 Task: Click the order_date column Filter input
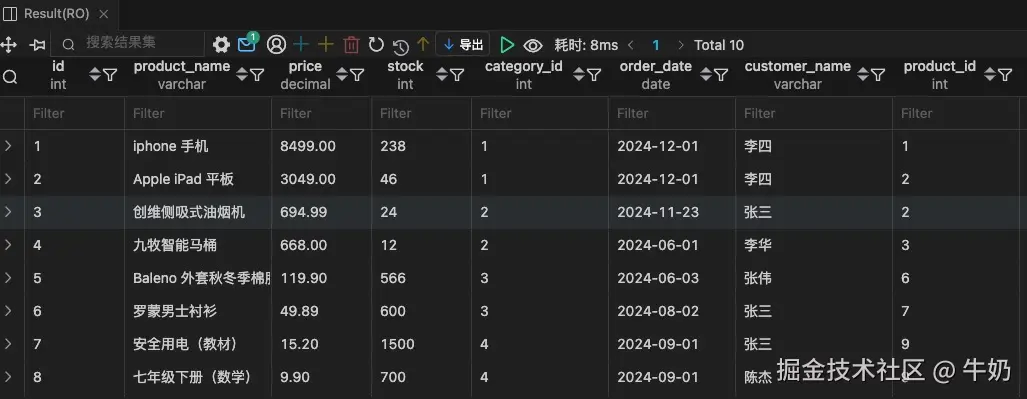pyautogui.click(x=672, y=113)
